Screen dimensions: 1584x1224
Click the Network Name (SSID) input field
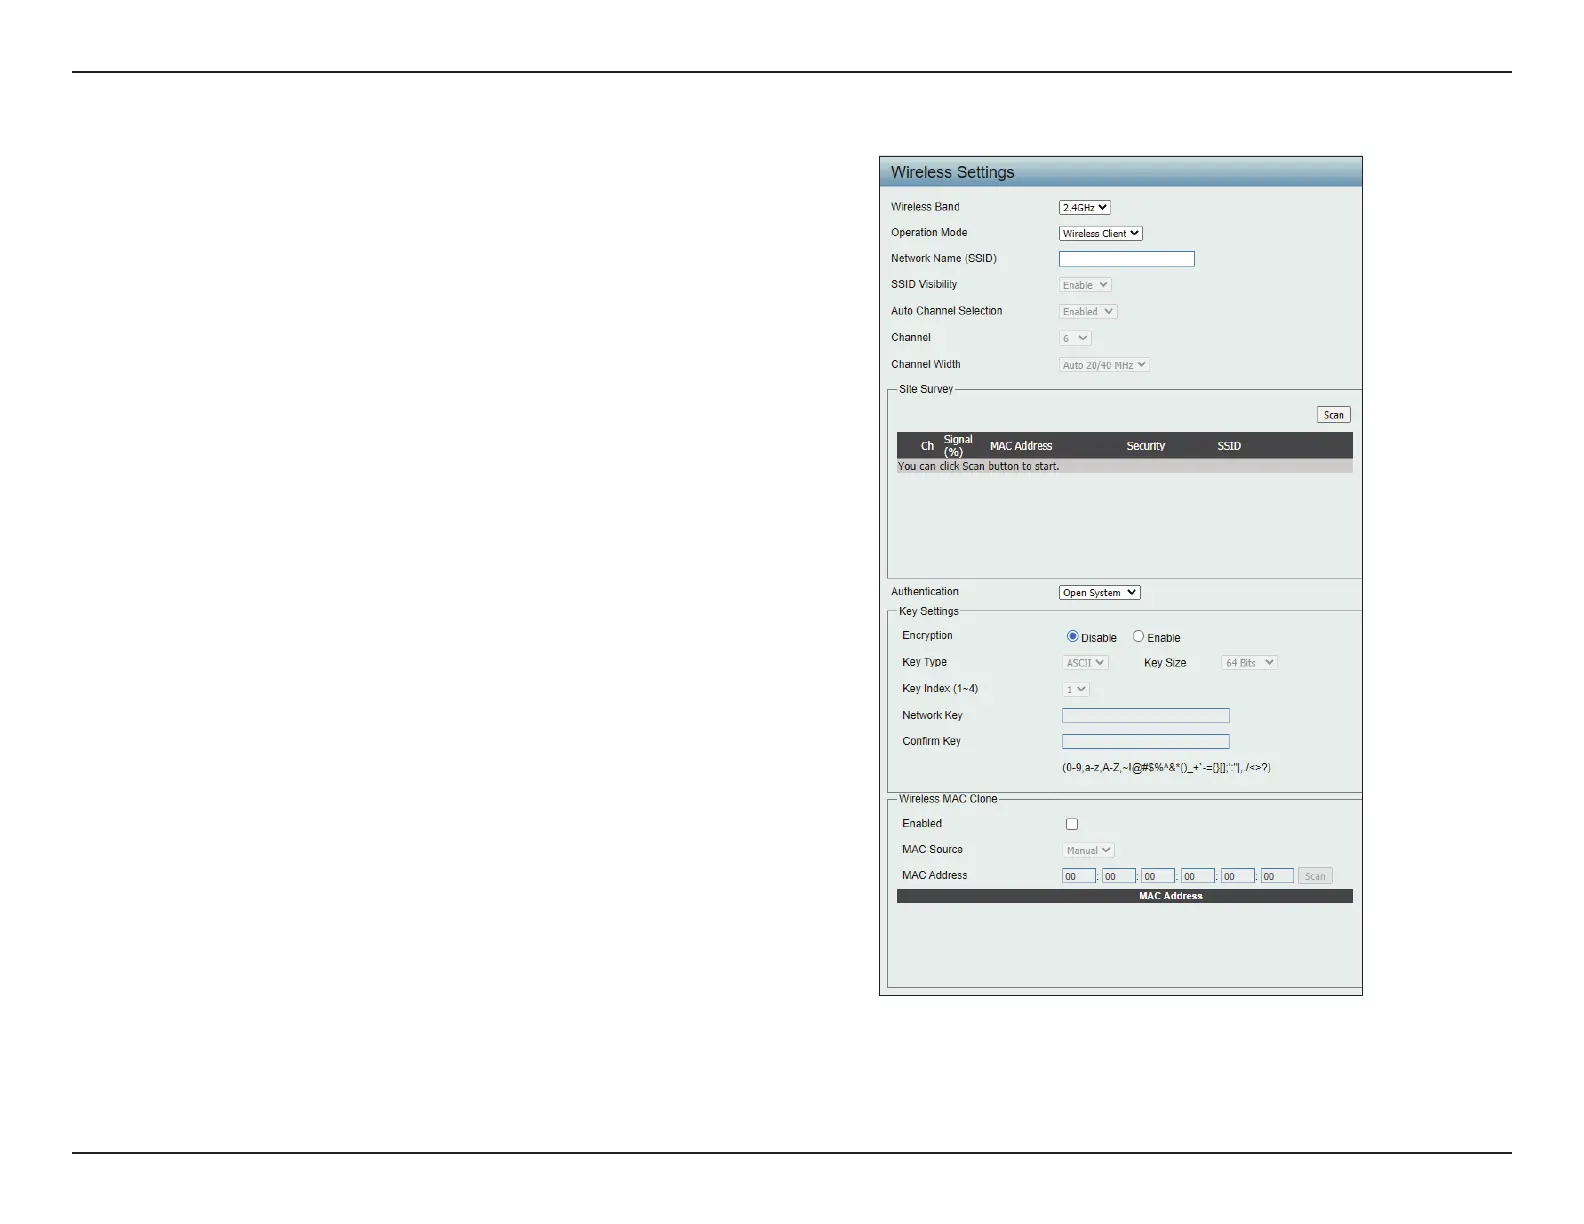[1126, 259]
